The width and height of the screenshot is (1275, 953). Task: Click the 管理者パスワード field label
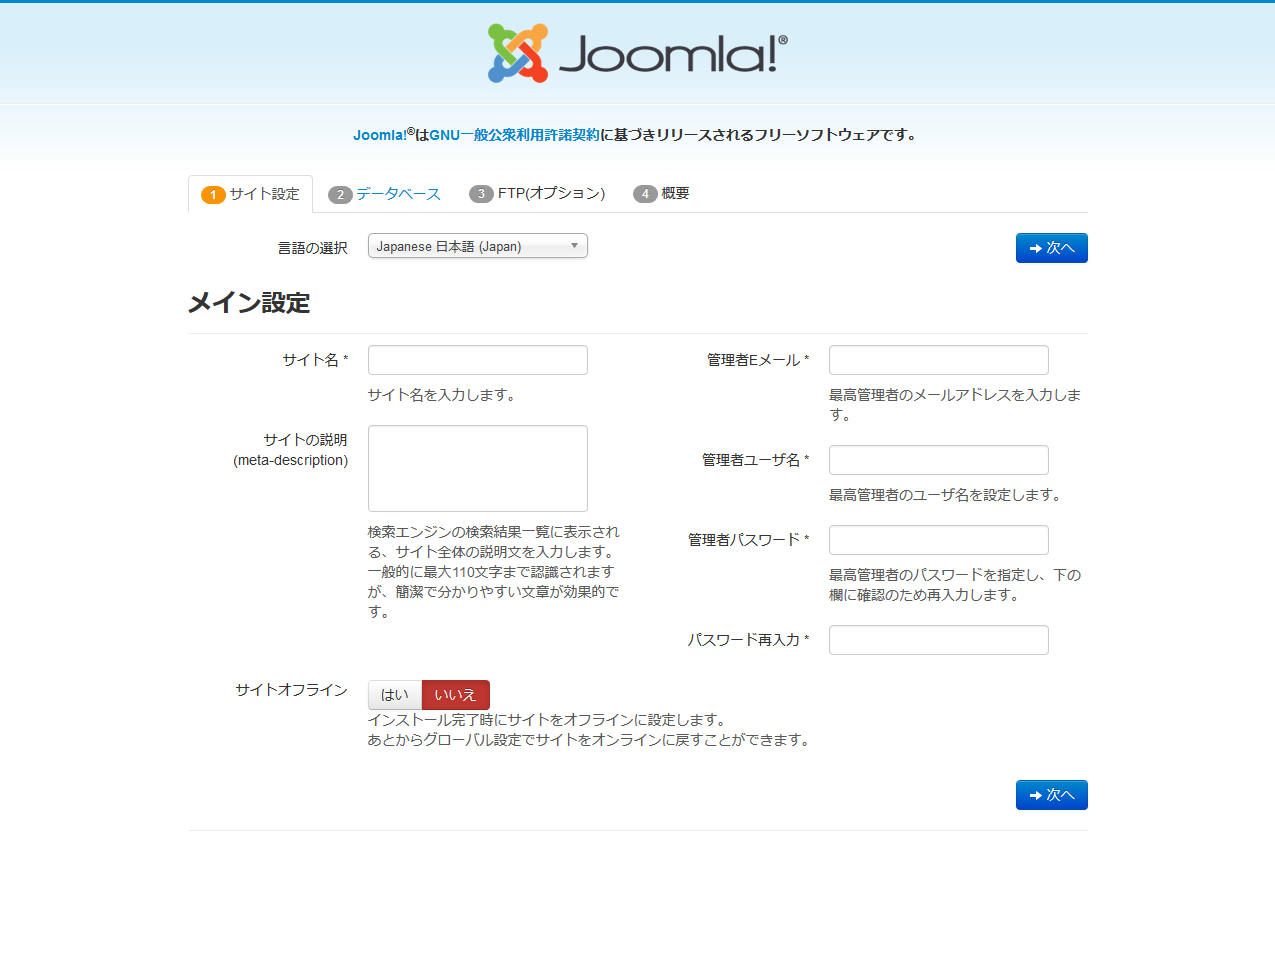coord(748,540)
